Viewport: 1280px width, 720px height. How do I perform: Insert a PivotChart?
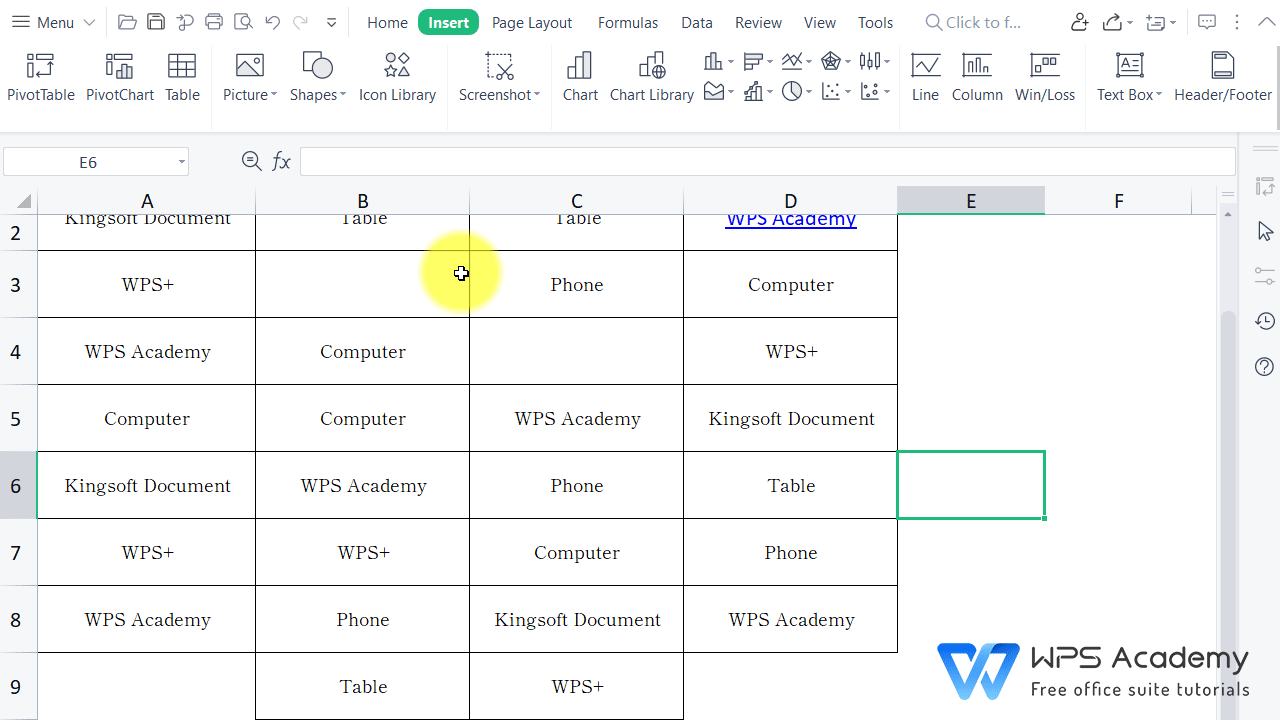120,78
